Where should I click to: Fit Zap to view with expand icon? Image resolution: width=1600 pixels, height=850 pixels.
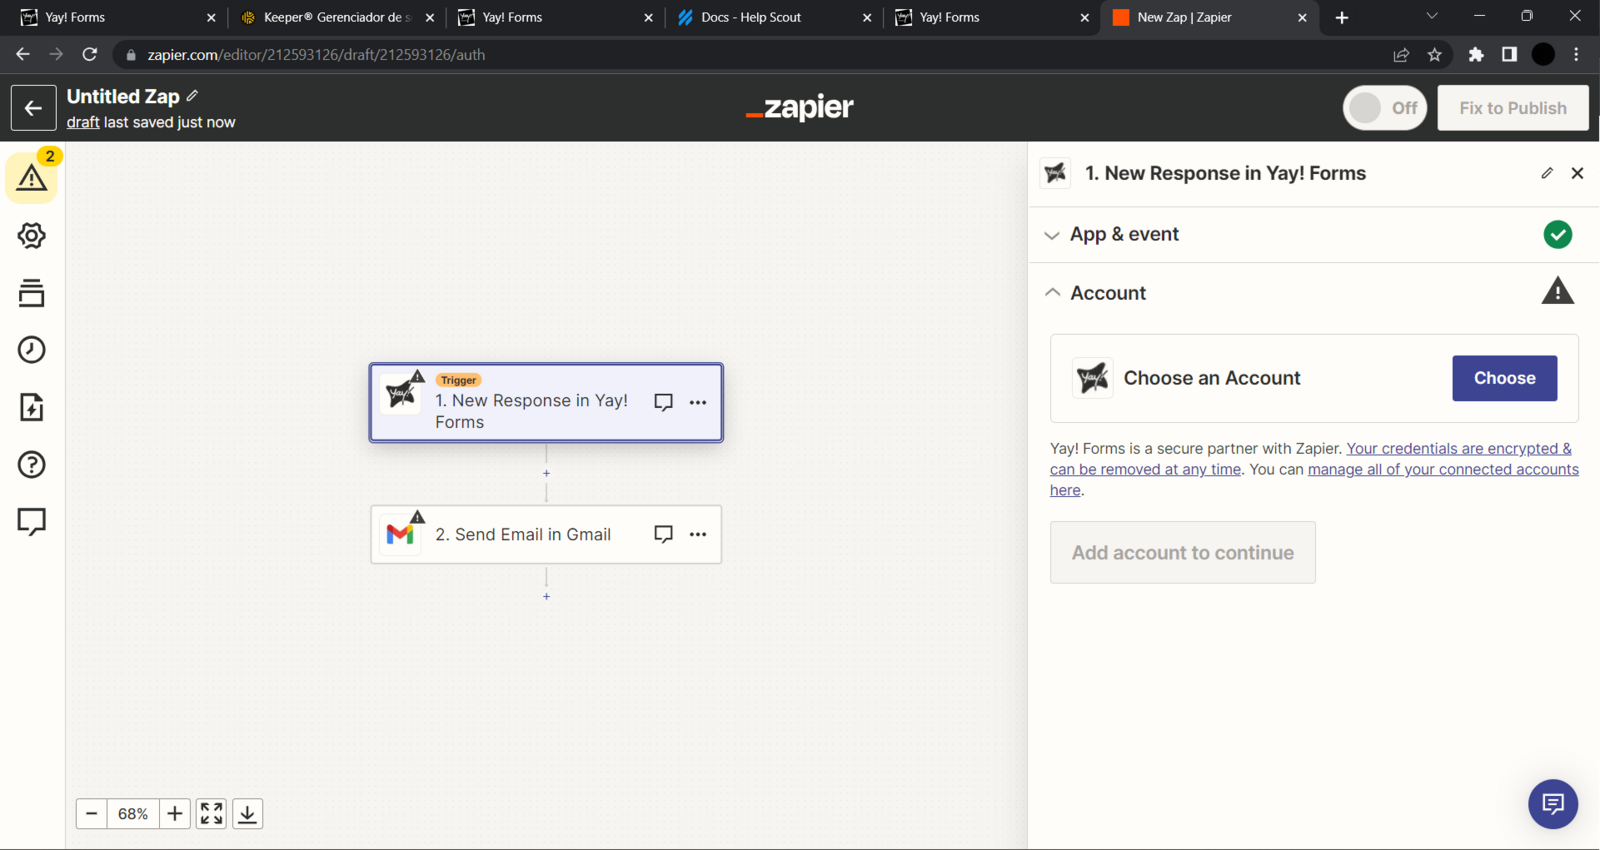(211, 814)
